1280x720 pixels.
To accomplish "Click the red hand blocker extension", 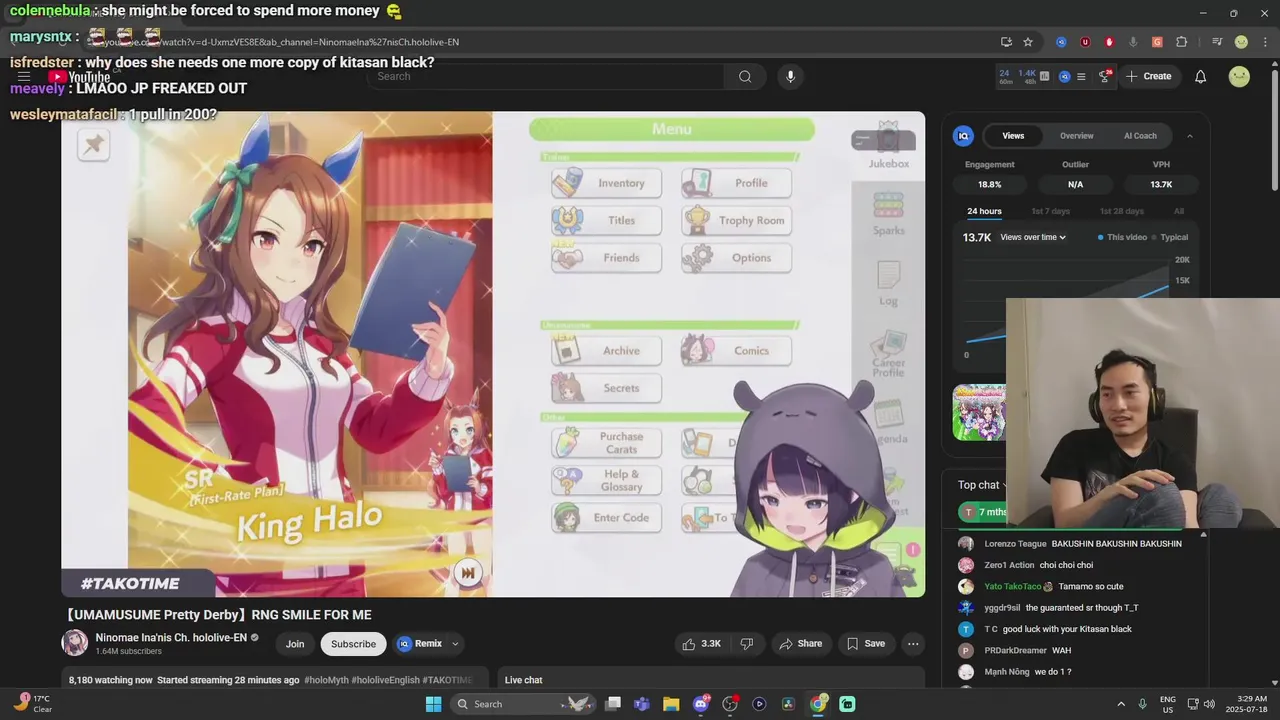I will point(1109,42).
